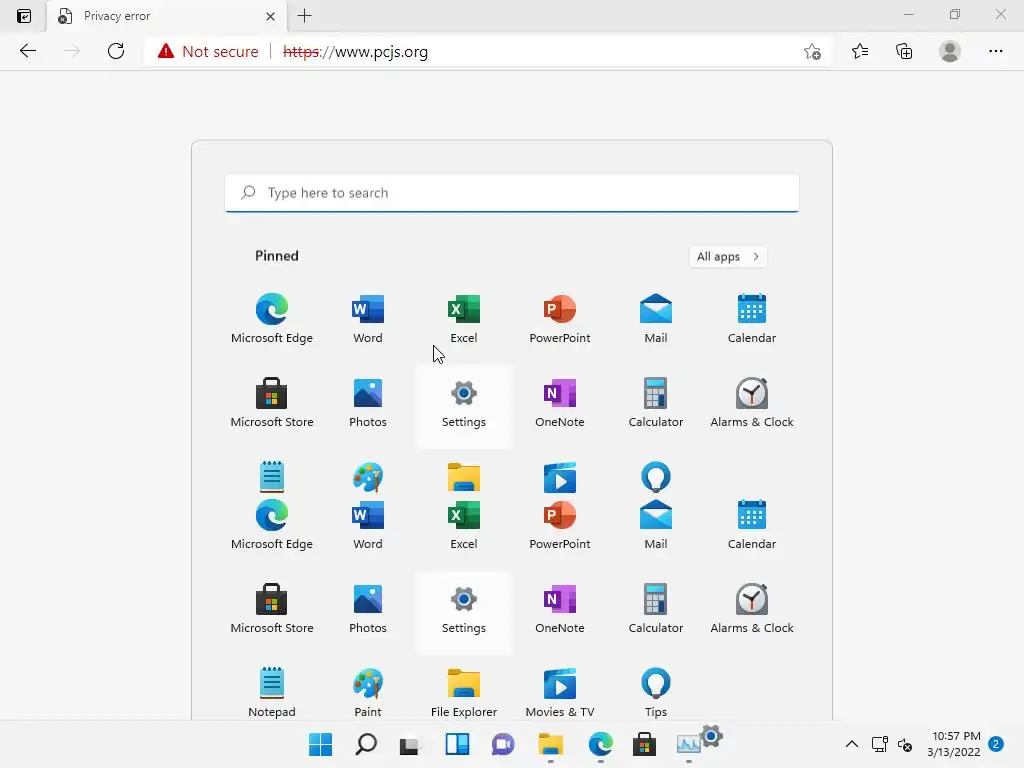Click the Not secure warning indicator
Viewport: 1024px width, 768px height.
click(208, 52)
